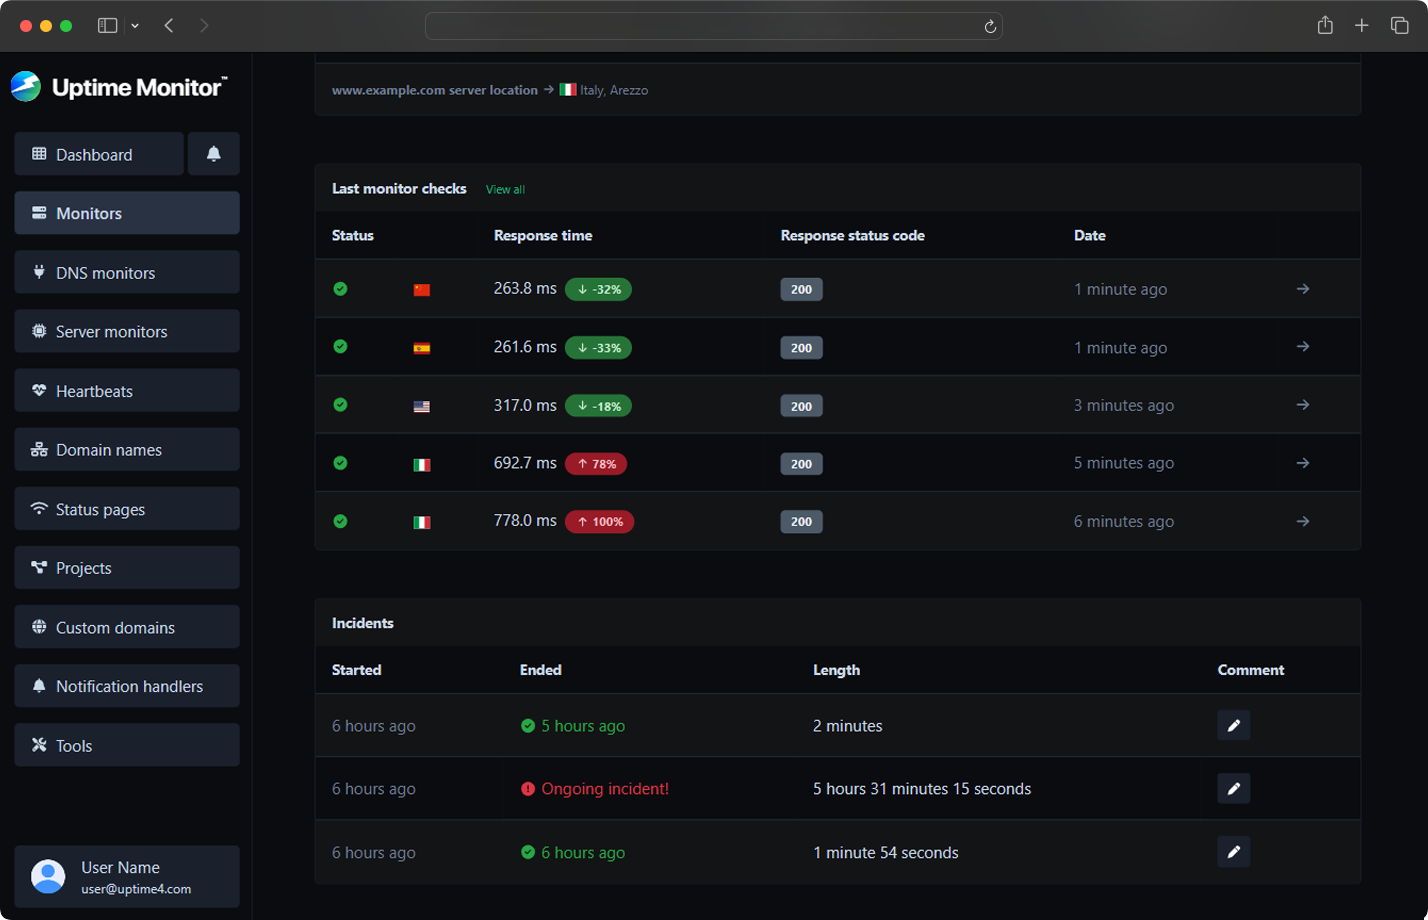Image resolution: width=1428 pixels, height=920 pixels.
Task: Collapse the browser sidebar chevron dropdown
Action: [x=134, y=26]
